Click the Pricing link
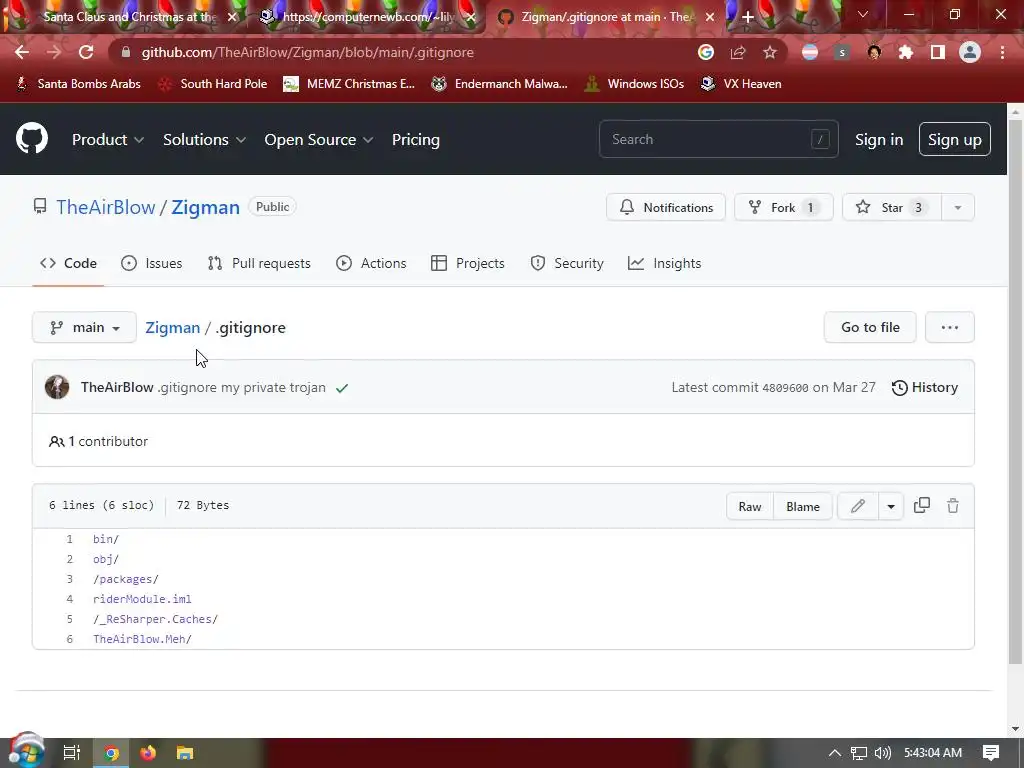The height and width of the screenshot is (768, 1024). coord(415,140)
